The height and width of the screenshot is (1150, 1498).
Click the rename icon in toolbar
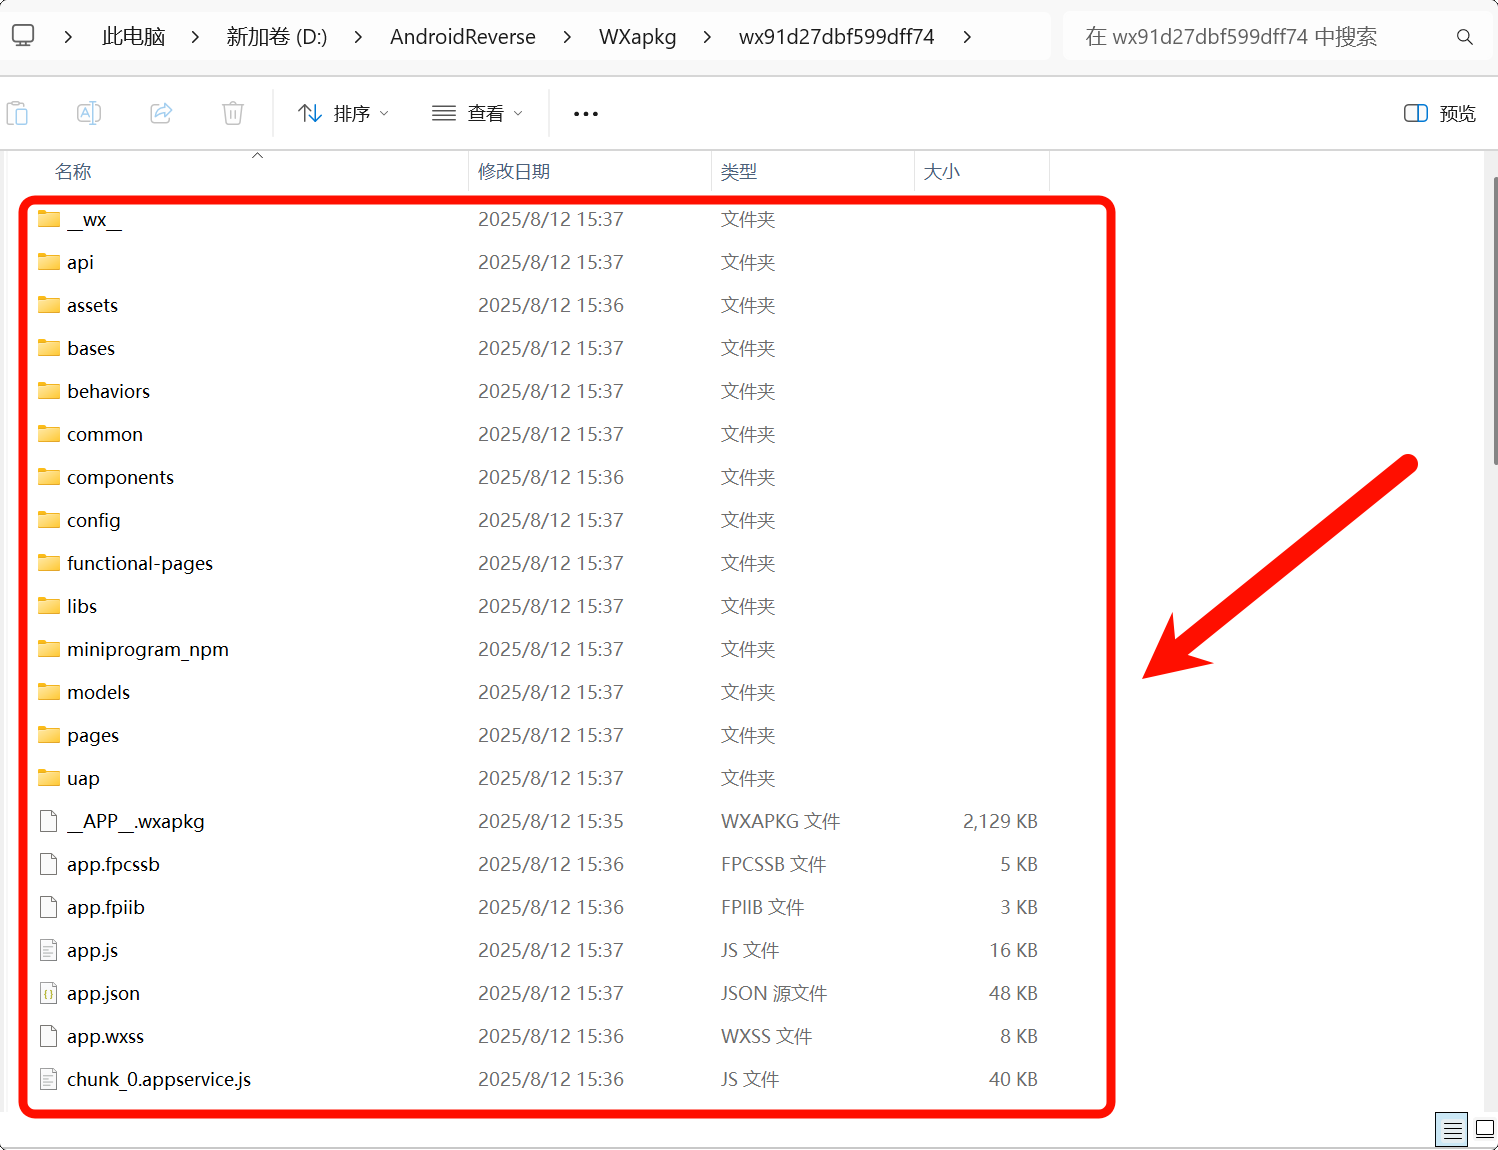click(89, 113)
